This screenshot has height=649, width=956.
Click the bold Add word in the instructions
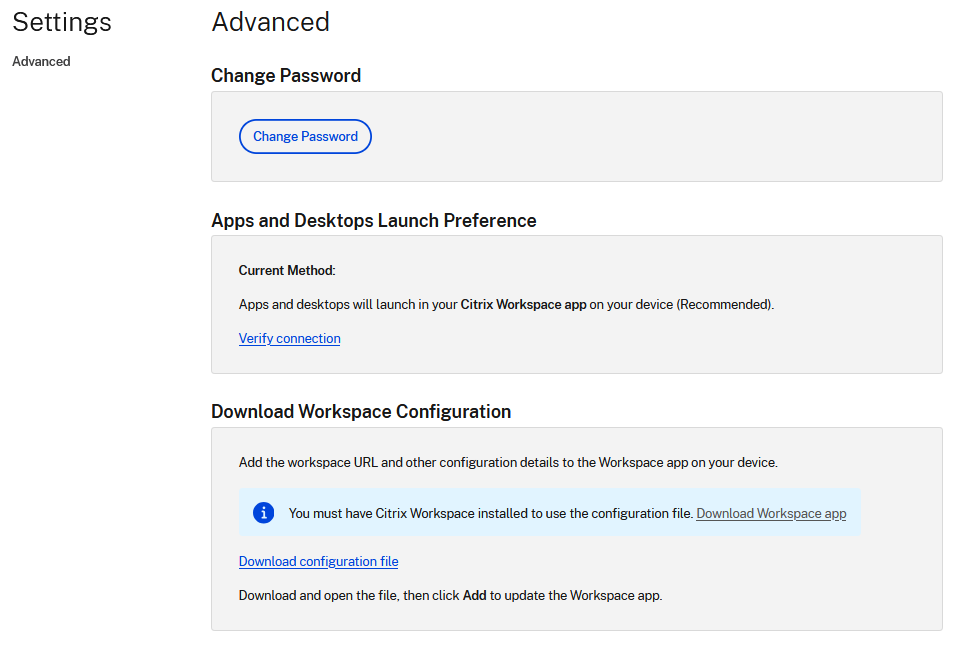coord(474,596)
